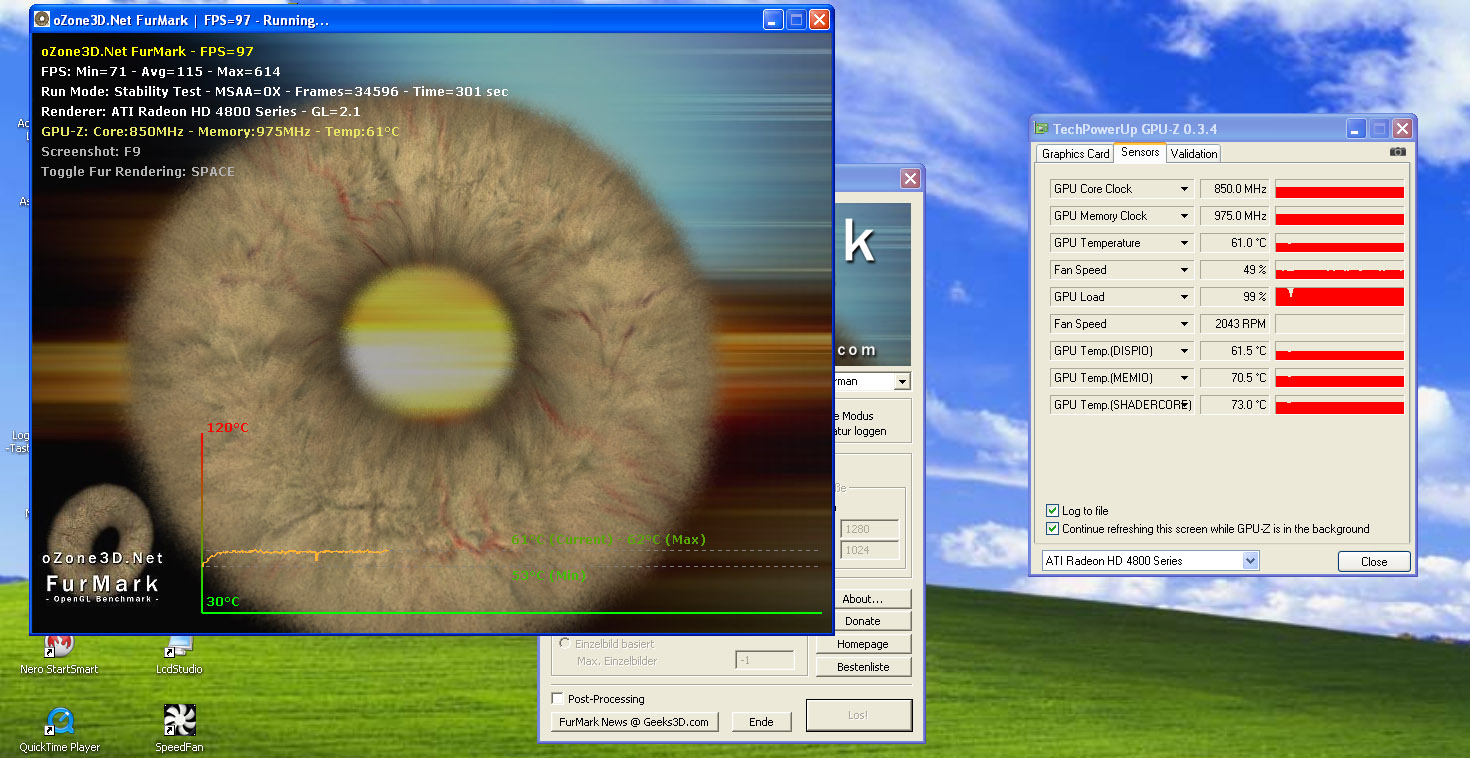1470x758 pixels.
Task: Select the Sensors tab in GPU-Z
Action: (1140, 152)
